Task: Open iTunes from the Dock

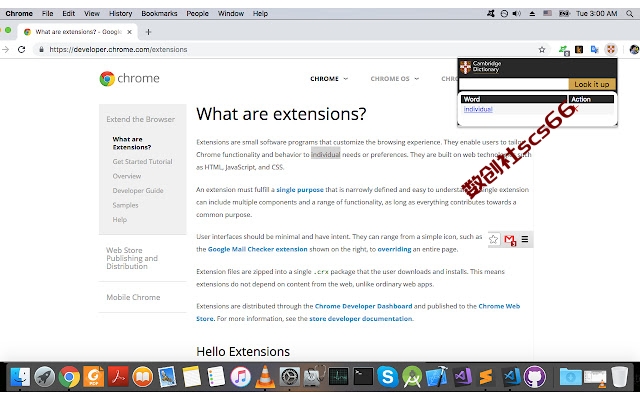Action: tap(240, 376)
